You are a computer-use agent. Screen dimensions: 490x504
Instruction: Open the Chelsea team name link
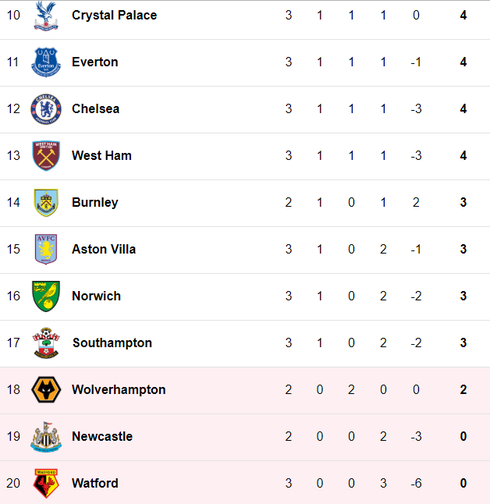point(96,109)
